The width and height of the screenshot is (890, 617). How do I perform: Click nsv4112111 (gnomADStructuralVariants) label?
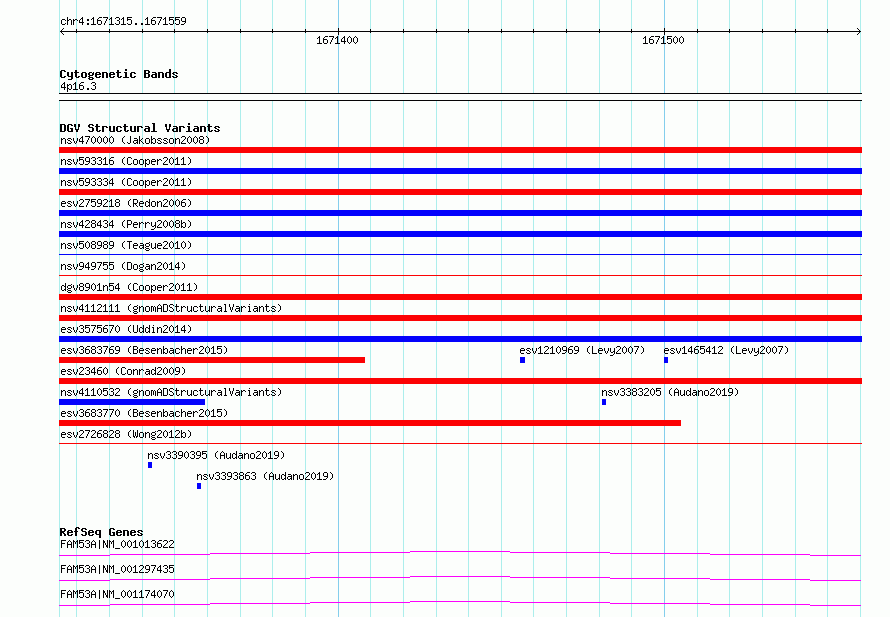[x=171, y=308]
